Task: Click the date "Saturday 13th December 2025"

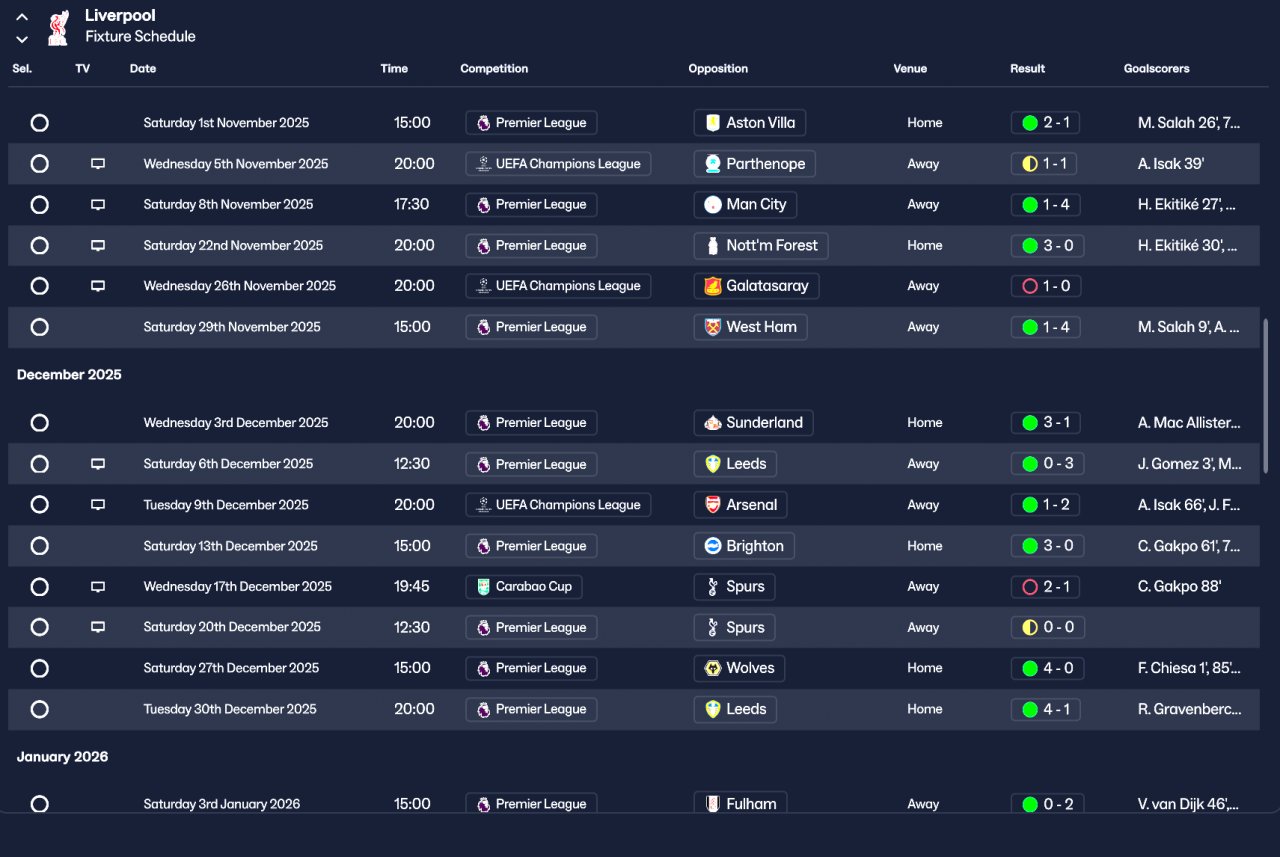Action: (x=230, y=546)
